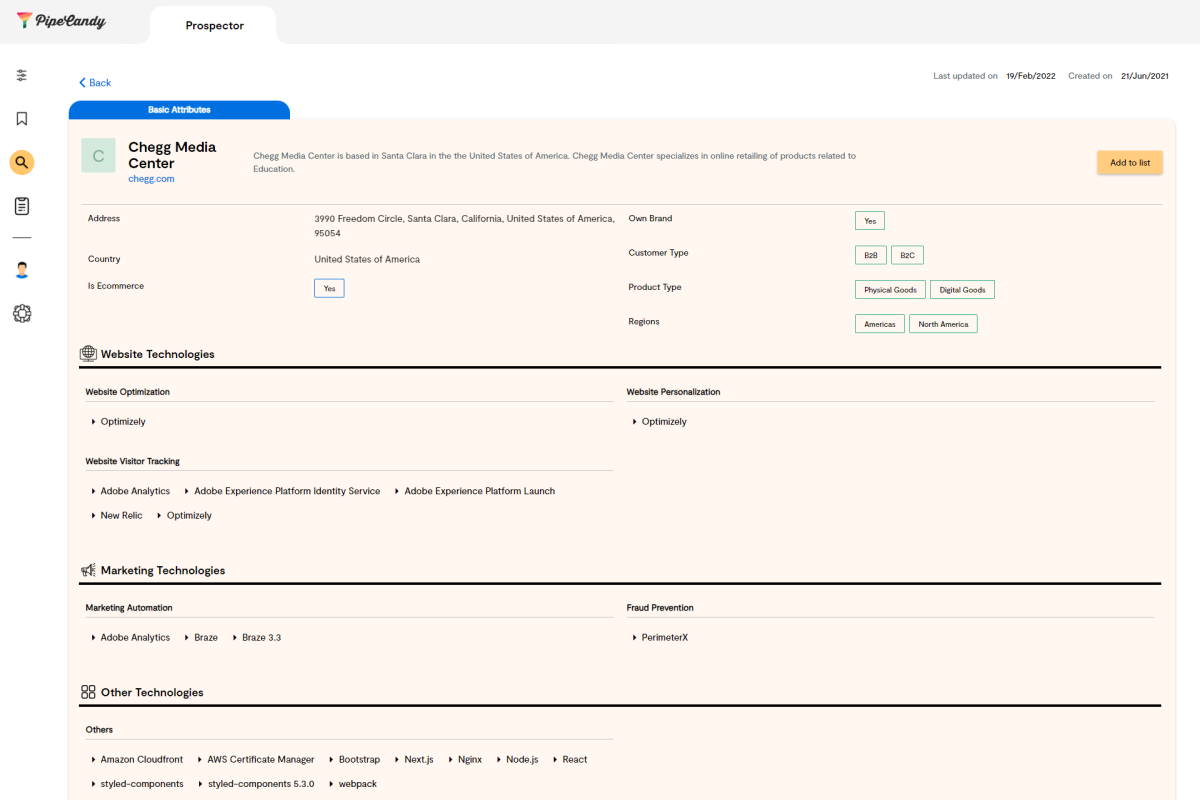
Task: Click the North America region tag
Action: click(x=943, y=324)
